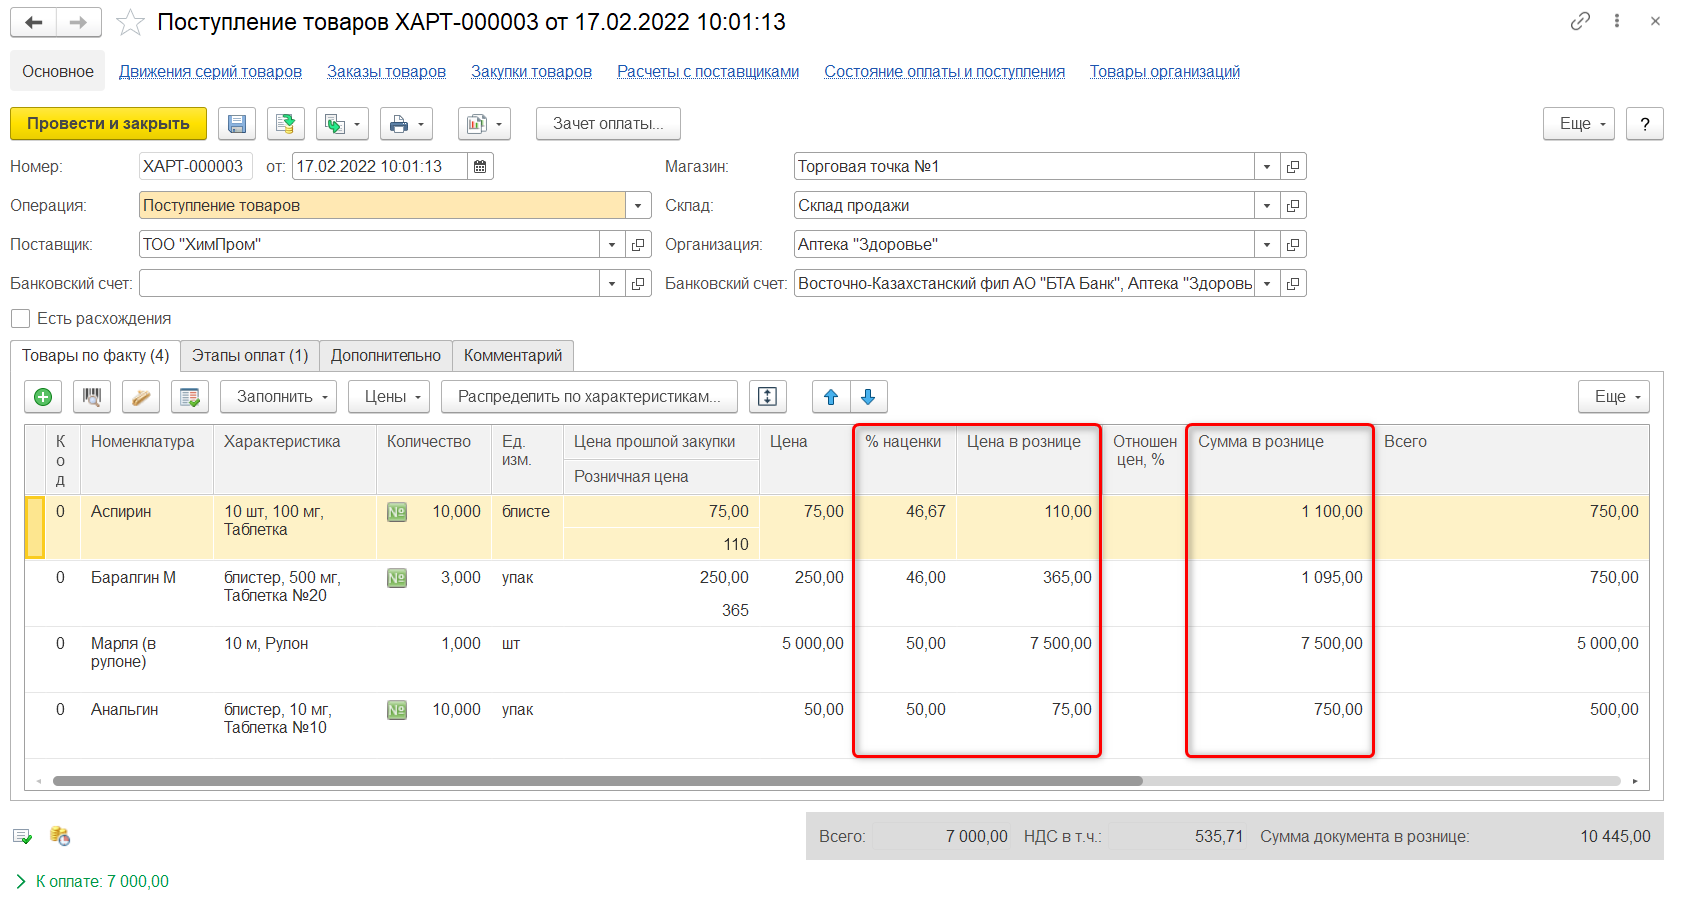The width and height of the screenshot is (1684, 904).
Task: Move row down with blue arrow
Action: [868, 397]
